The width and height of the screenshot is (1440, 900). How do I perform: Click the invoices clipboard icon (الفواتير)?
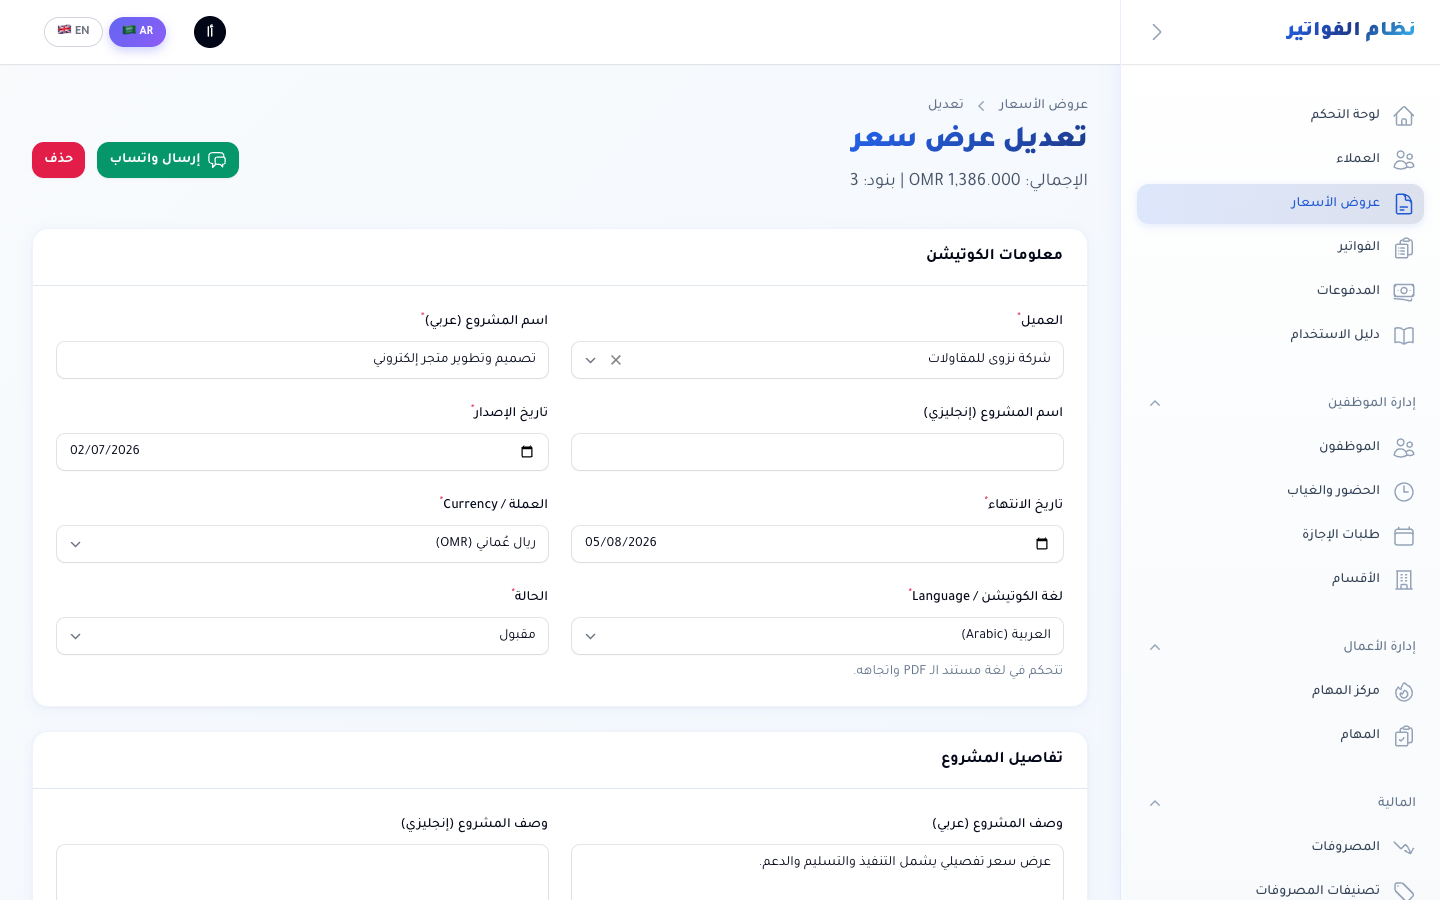(x=1404, y=248)
